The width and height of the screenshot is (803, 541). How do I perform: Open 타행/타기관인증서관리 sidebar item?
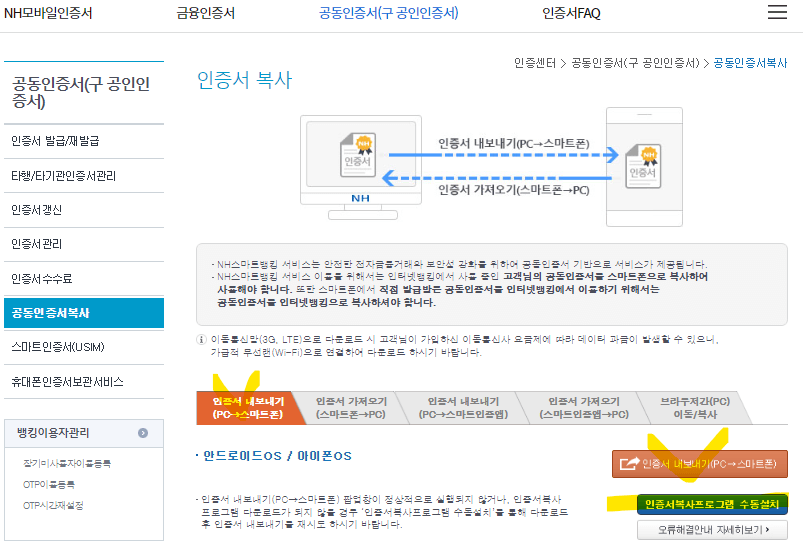pos(84,176)
